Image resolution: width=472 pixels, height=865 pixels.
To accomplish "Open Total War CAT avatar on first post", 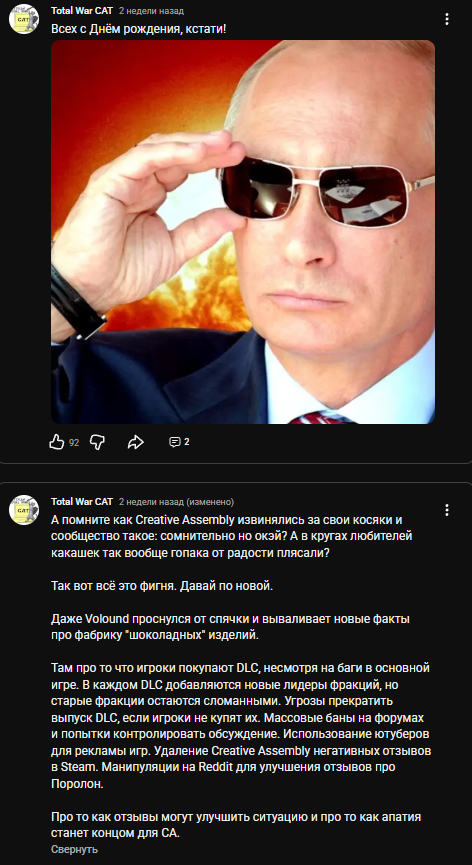I will (x=24, y=19).
